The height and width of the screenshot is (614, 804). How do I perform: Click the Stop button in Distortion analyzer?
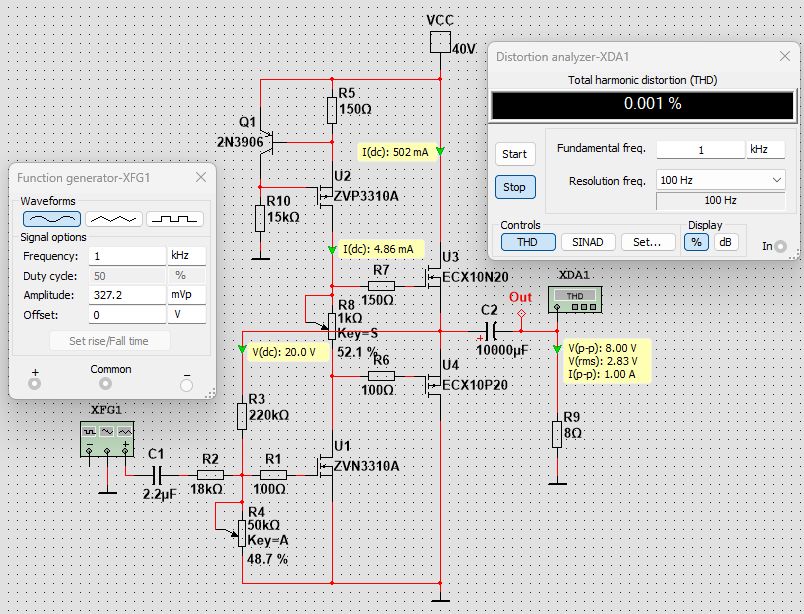515,187
